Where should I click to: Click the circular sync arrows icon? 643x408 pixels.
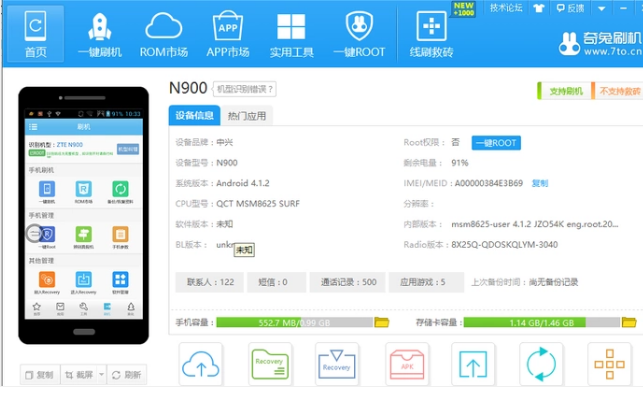coord(541,364)
